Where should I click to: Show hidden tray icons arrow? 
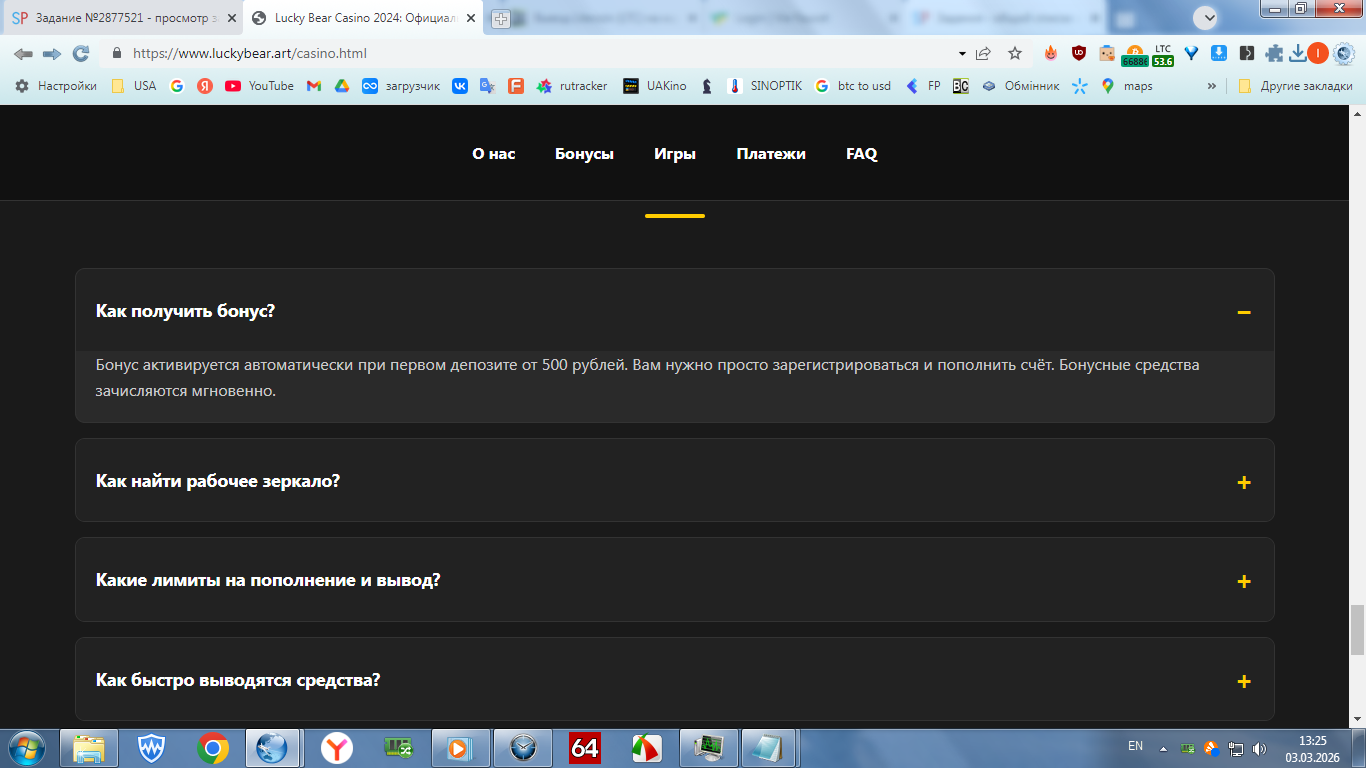(1163, 747)
